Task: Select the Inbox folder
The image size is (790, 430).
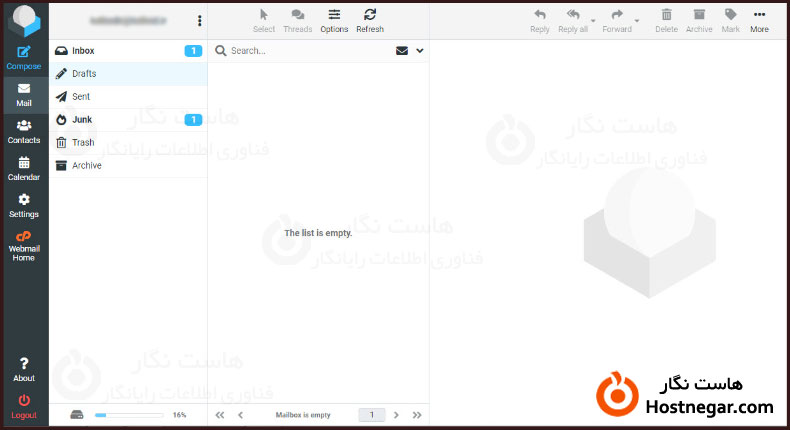Action: 84,50
